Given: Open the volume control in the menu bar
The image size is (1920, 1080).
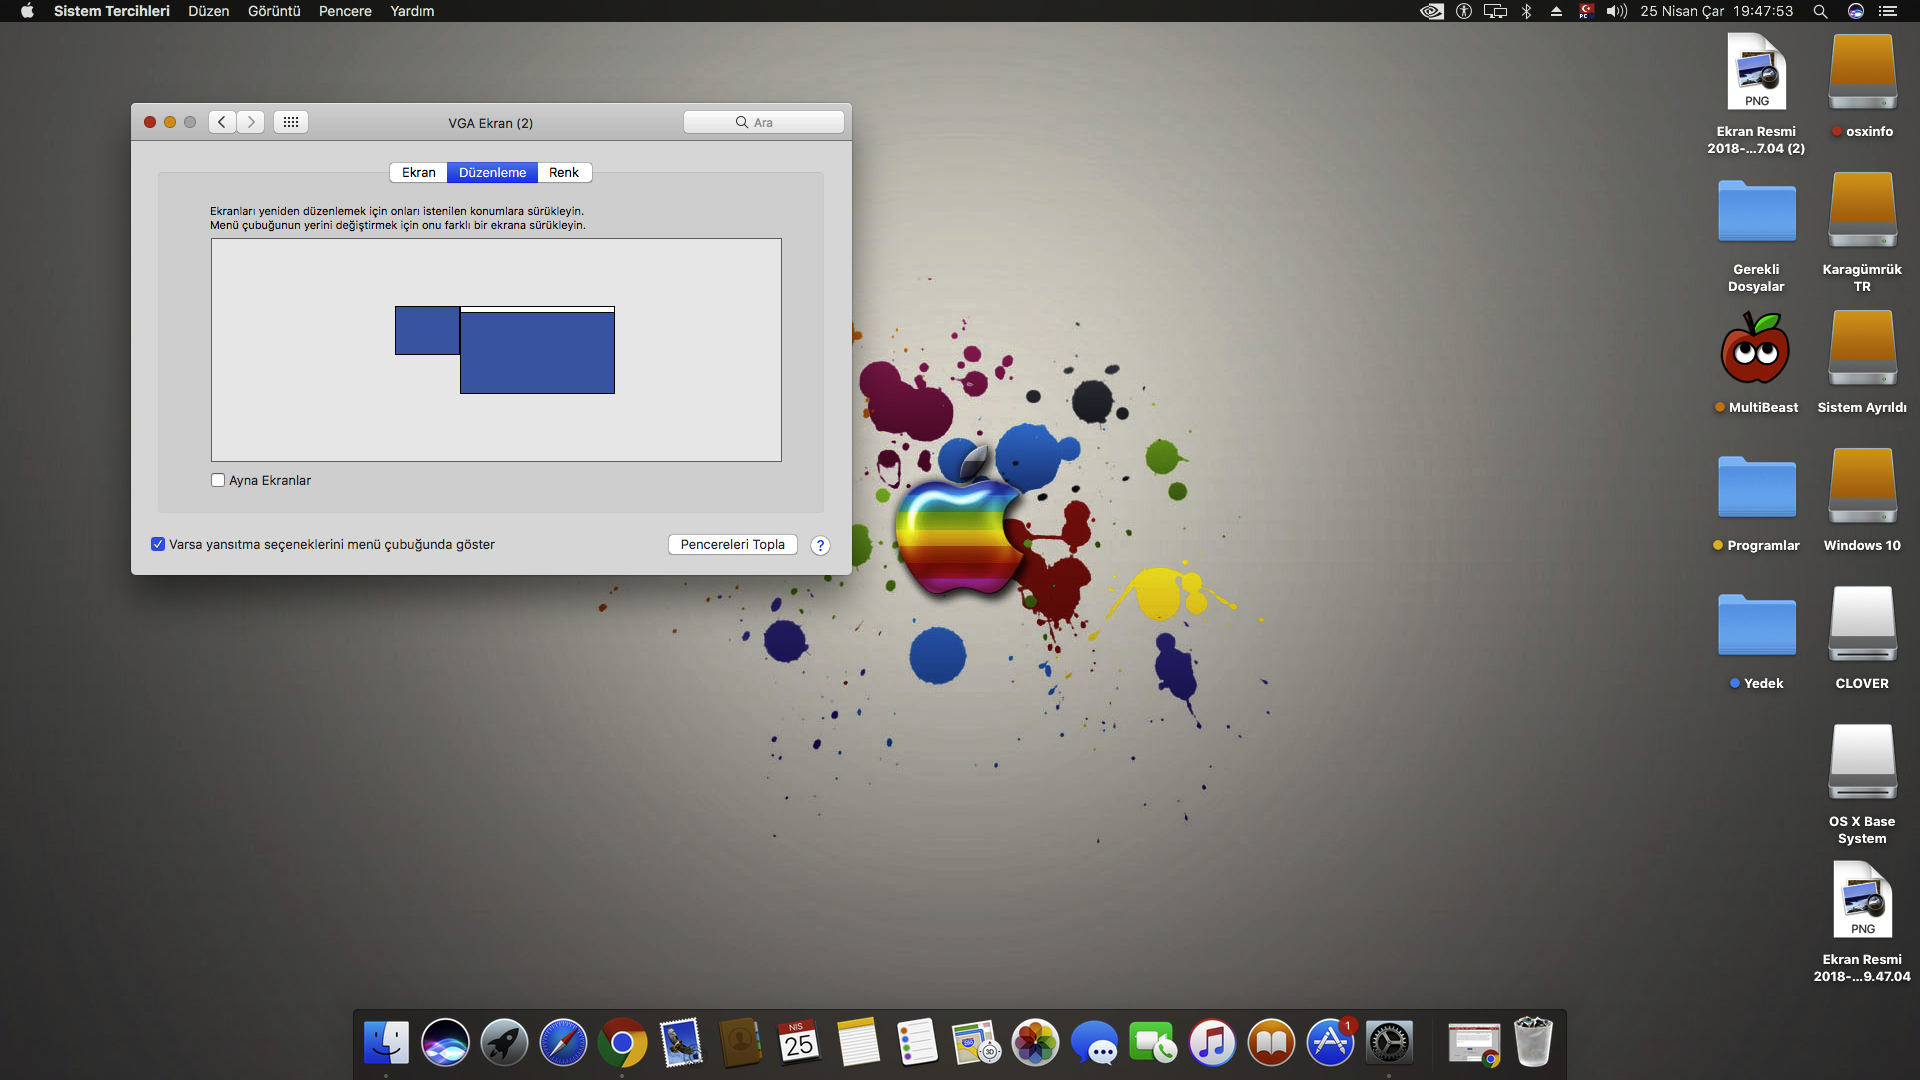Looking at the screenshot, I should coord(1616,11).
